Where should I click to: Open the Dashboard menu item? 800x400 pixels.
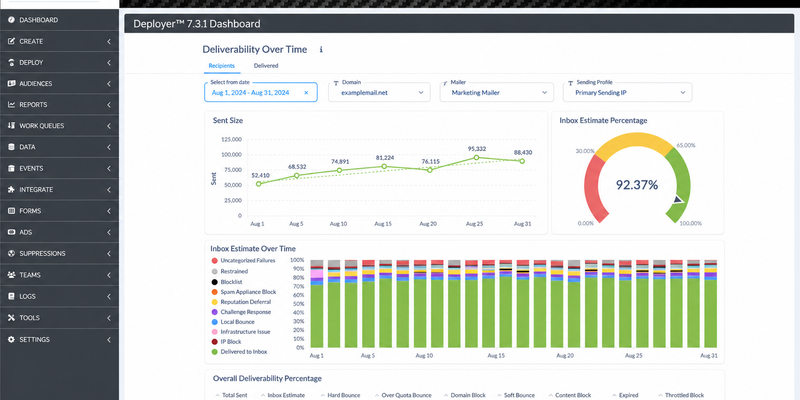(x=59, y=20)
